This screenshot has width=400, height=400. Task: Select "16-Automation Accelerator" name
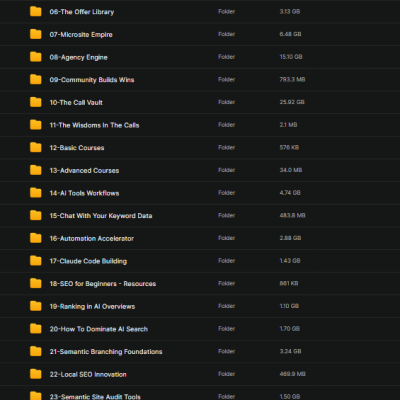coord(92,239)
